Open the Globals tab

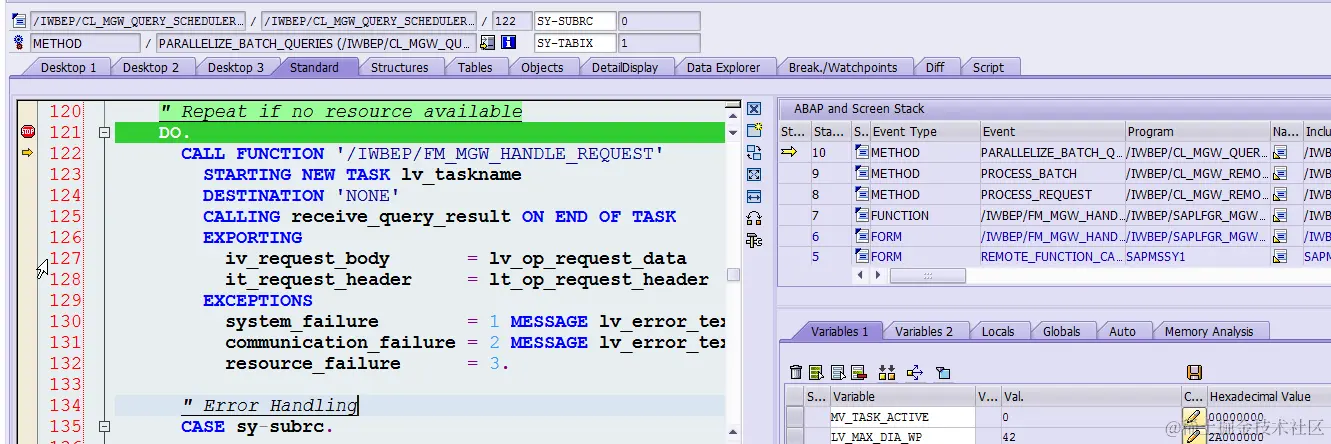(1061, 331)
